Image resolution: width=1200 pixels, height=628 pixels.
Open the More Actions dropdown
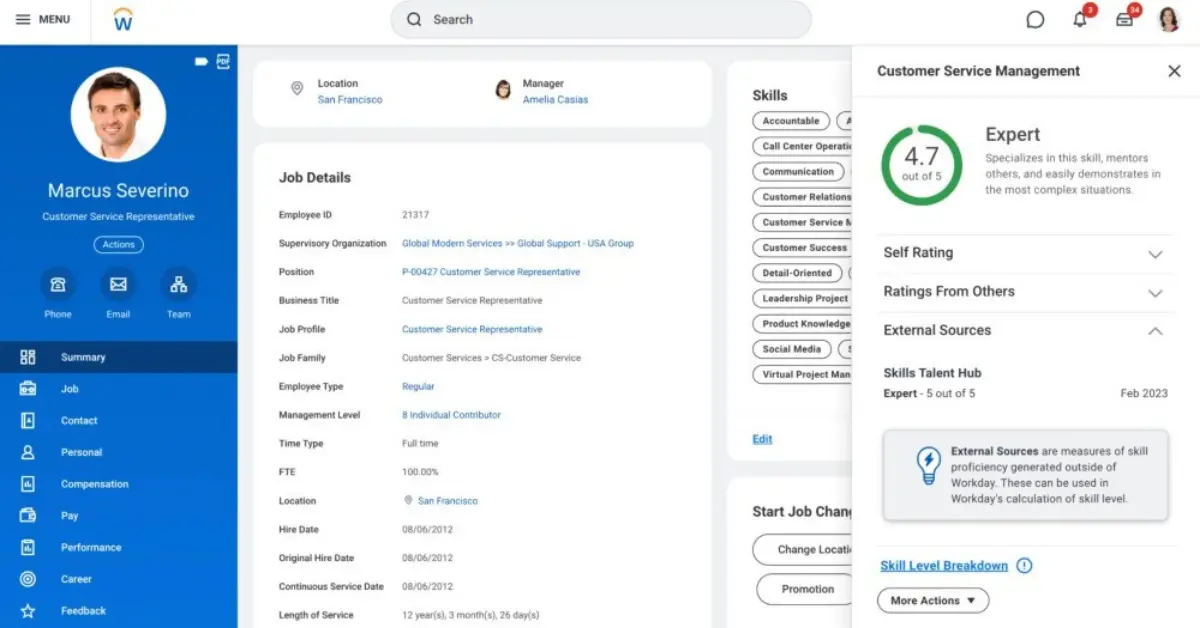pos(932,600)
